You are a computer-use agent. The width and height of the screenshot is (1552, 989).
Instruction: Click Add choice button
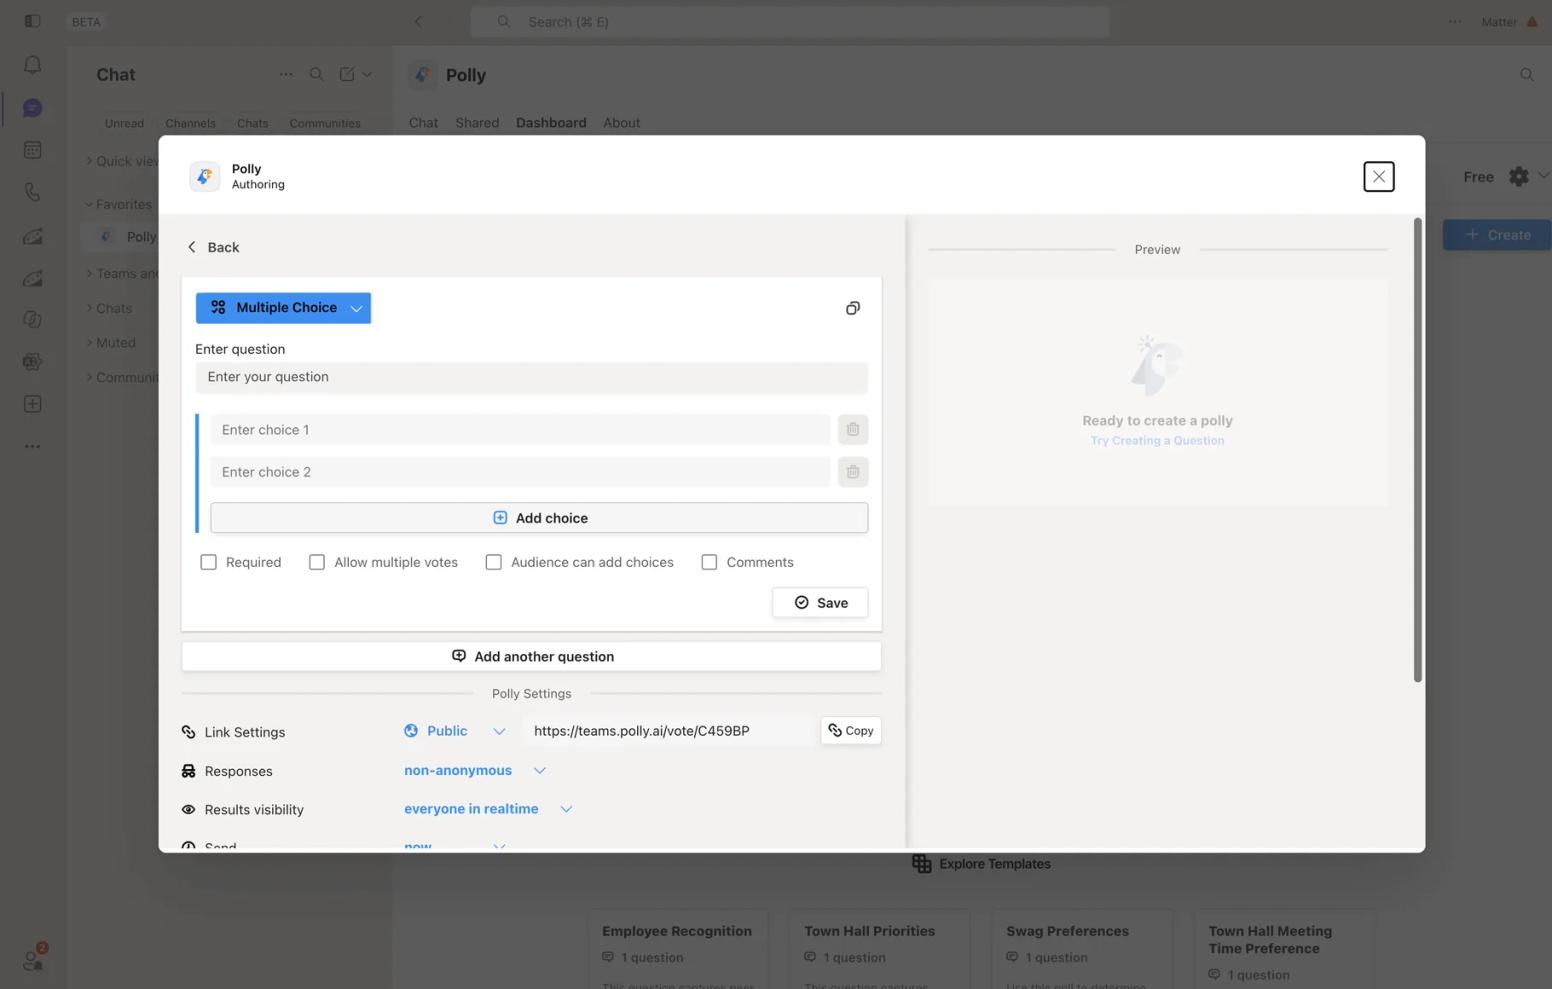pos(539,518)
